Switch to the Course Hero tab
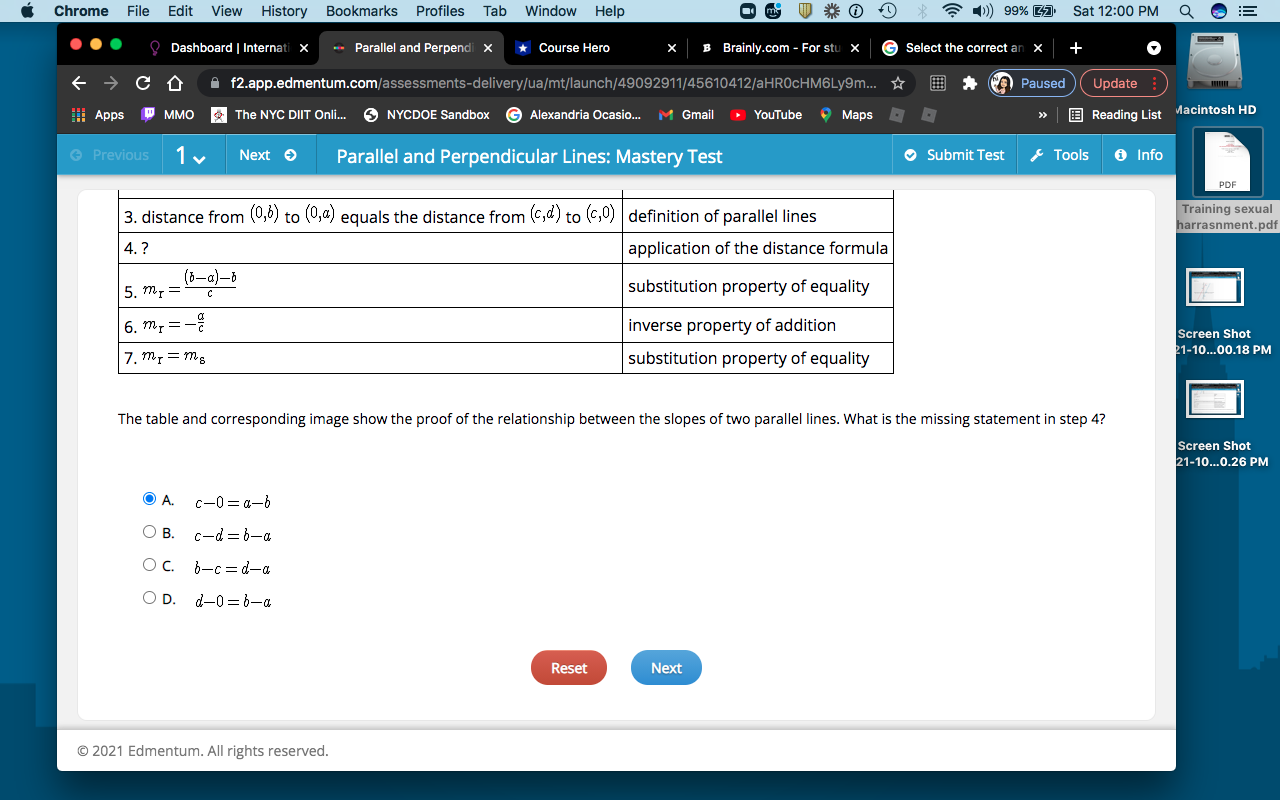 [x=595, y=47]
